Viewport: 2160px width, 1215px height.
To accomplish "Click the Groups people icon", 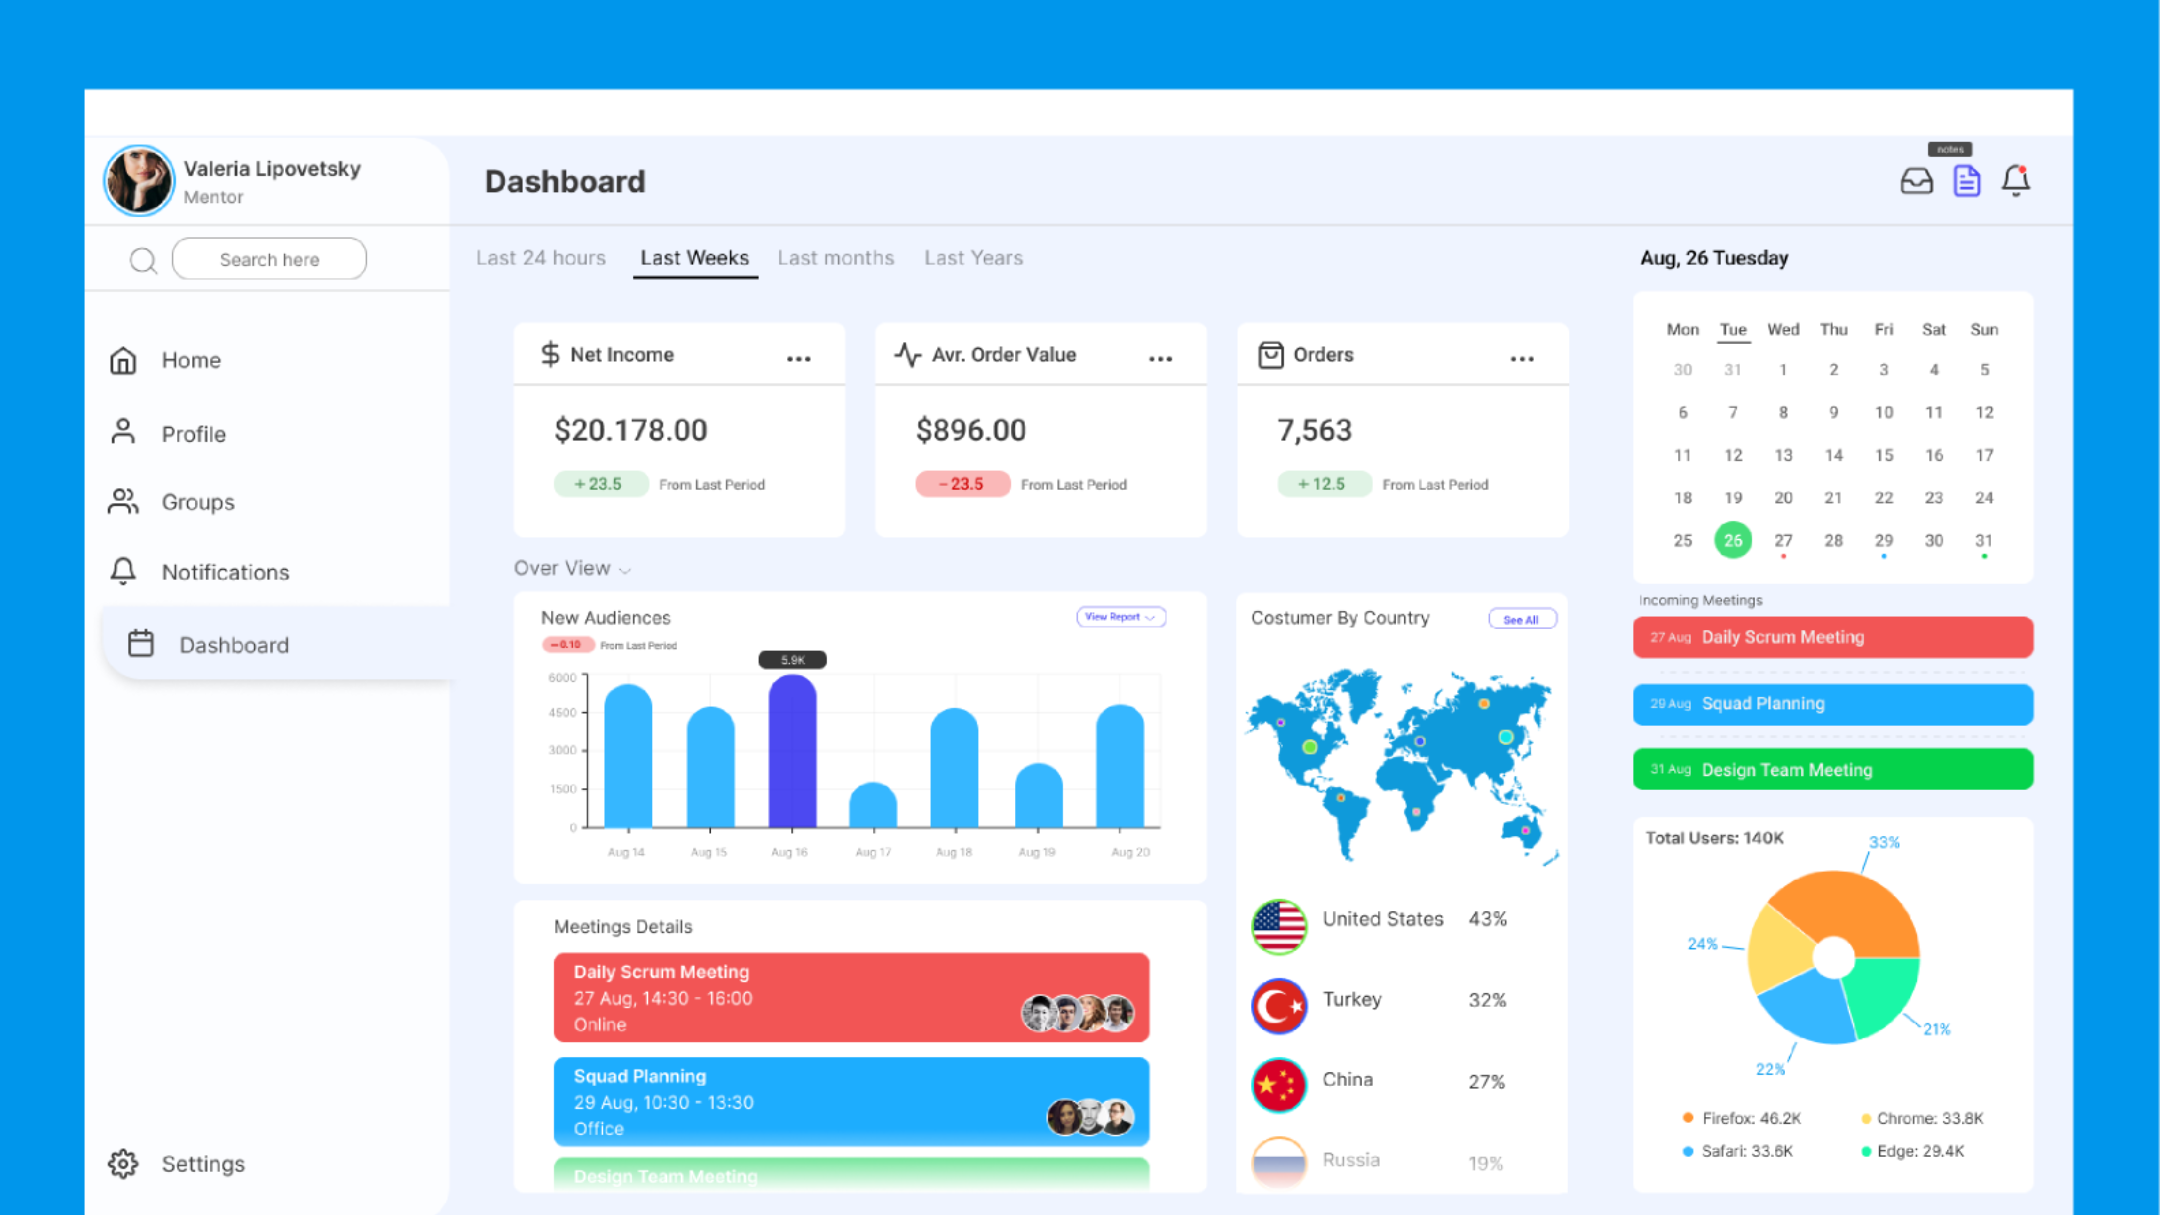I will click(x=123, y=501).
